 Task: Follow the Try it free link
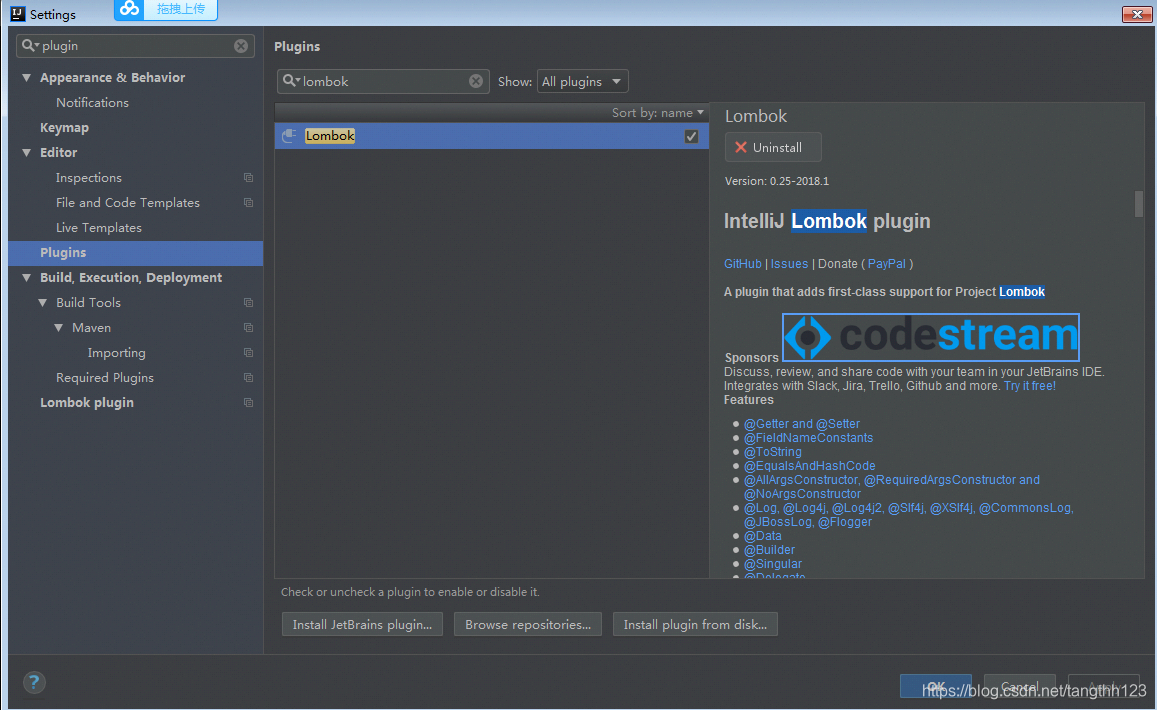click(x=1029, y=386)
